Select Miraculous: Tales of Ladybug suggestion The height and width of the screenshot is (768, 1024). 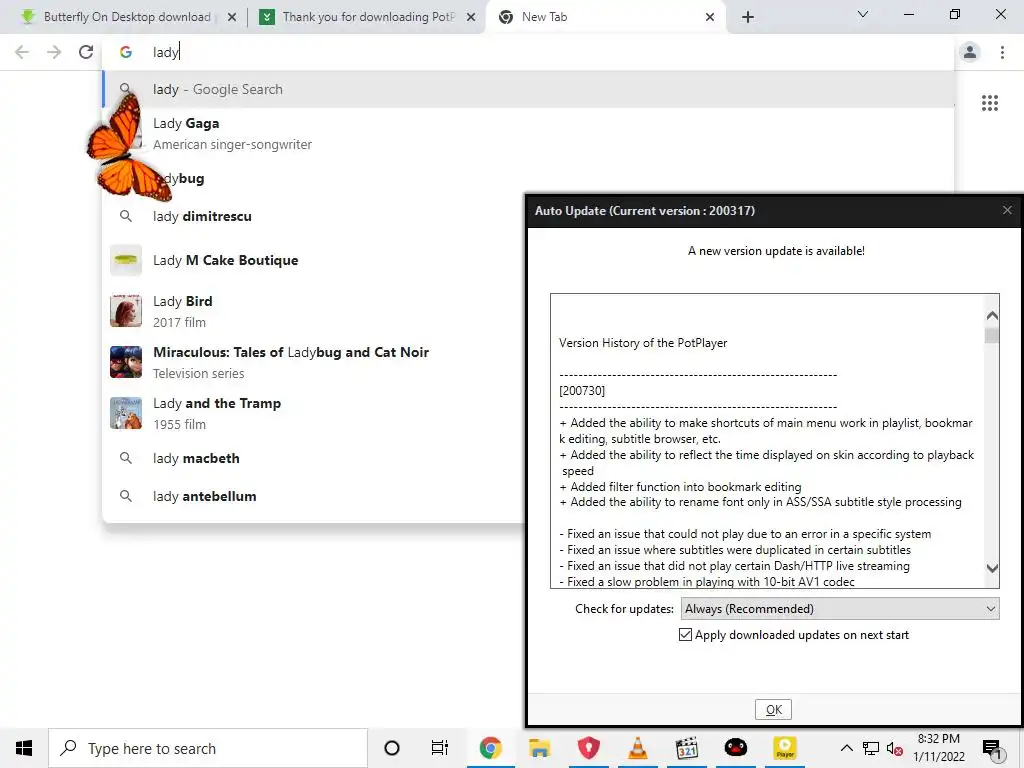(313, 362)
